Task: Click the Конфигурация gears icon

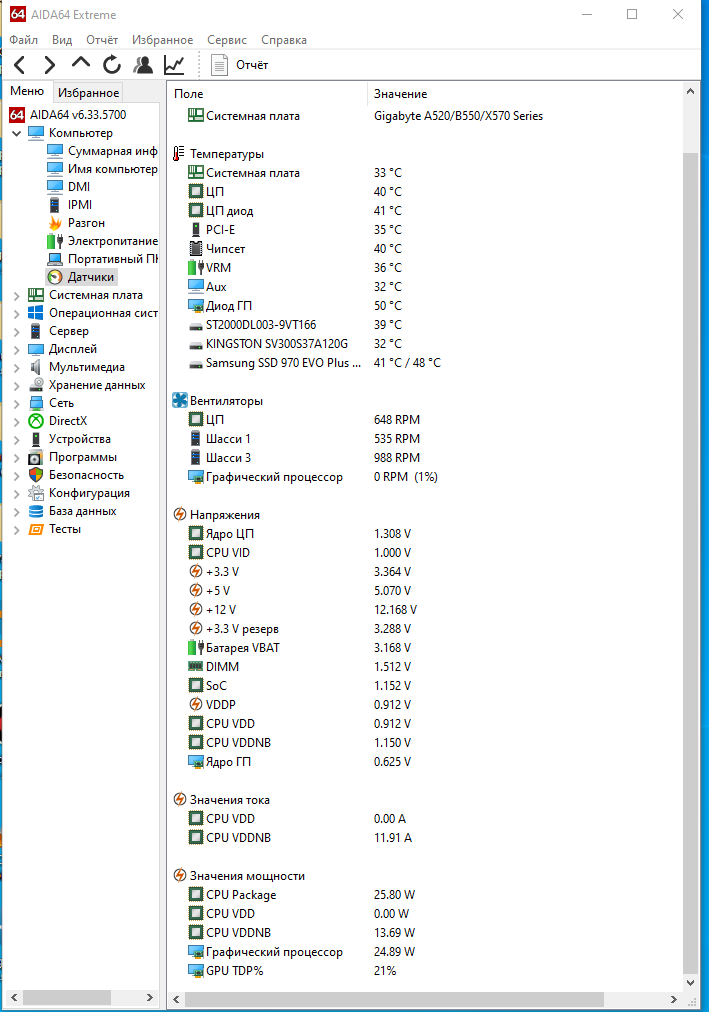Action: coord(36,493)
